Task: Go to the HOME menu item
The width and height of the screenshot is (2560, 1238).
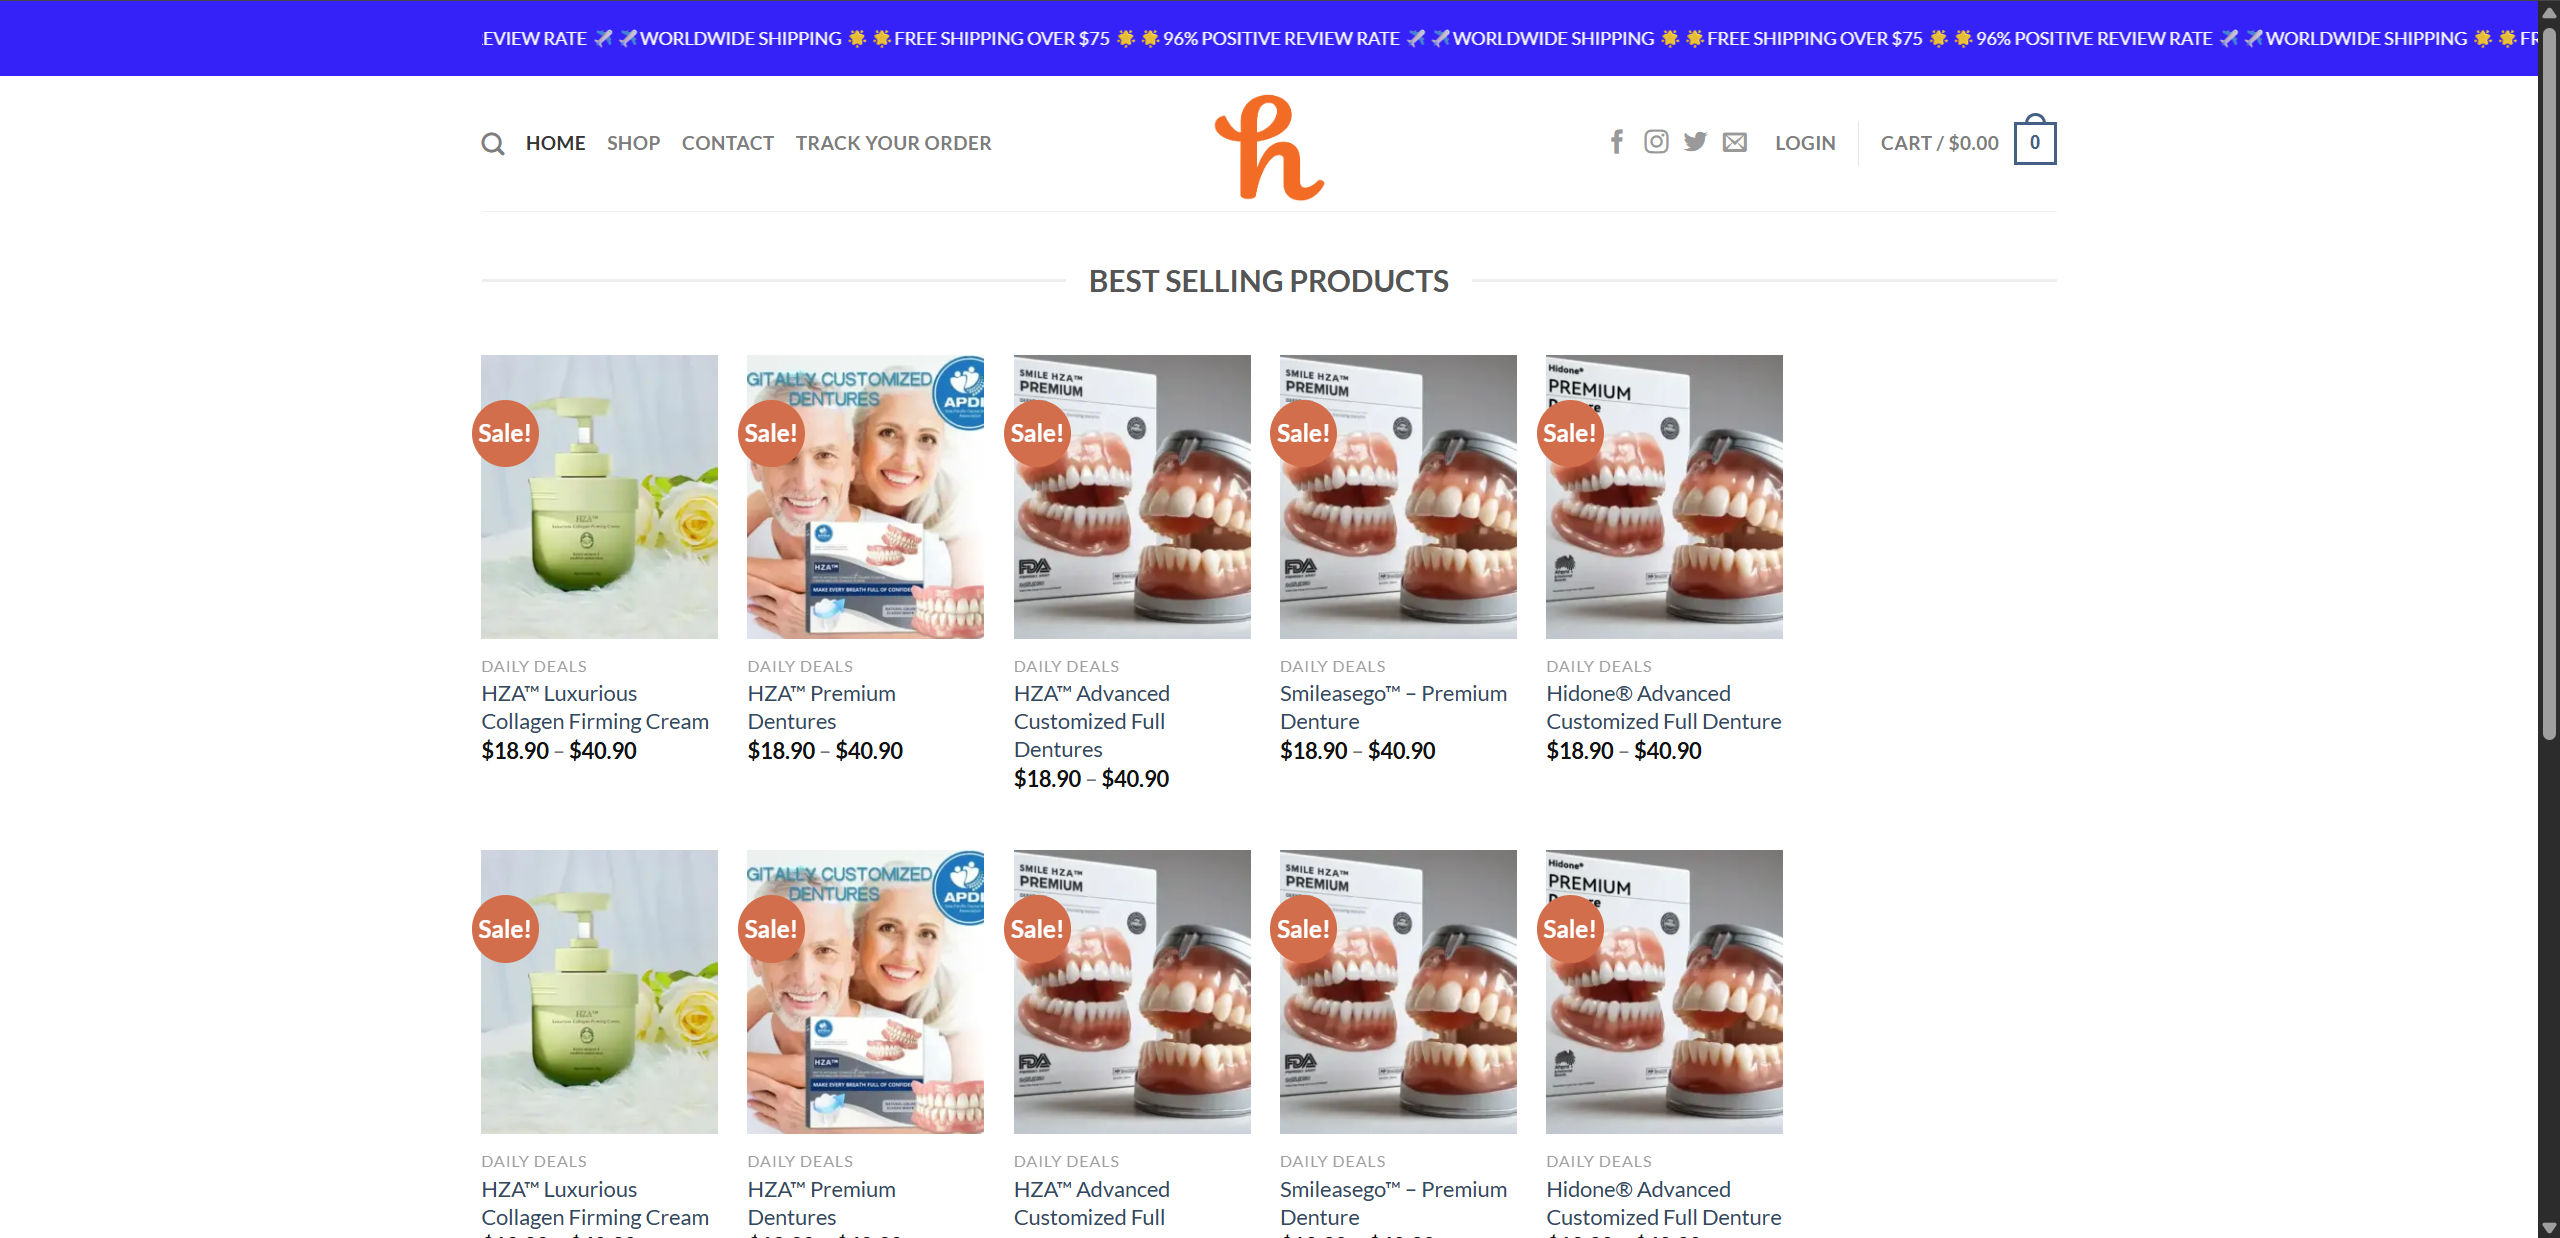Action: (556, 143)
